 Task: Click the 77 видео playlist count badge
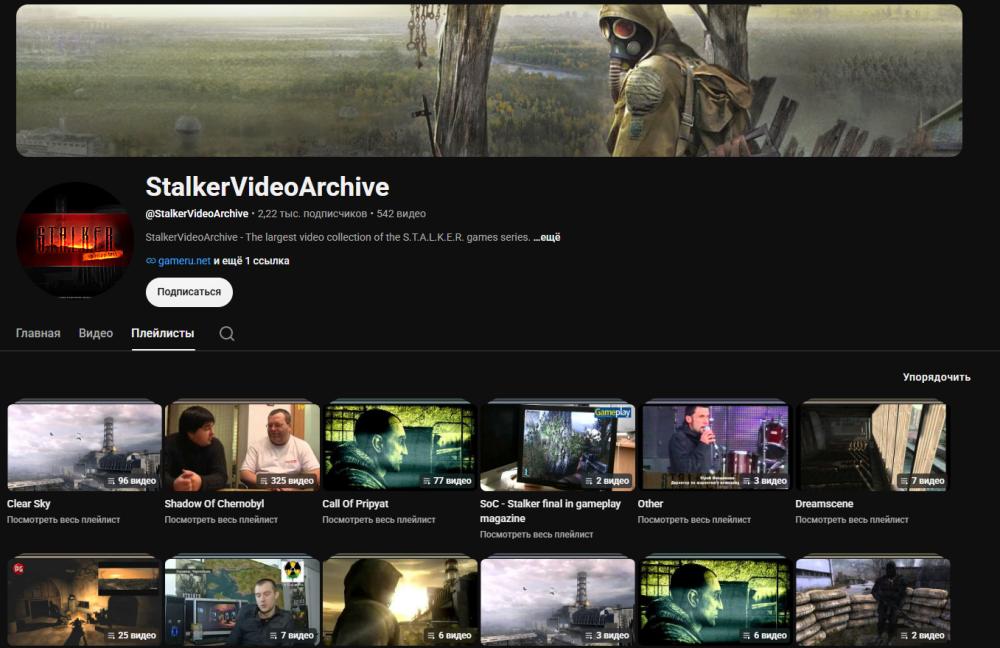(x=447, y=481)
